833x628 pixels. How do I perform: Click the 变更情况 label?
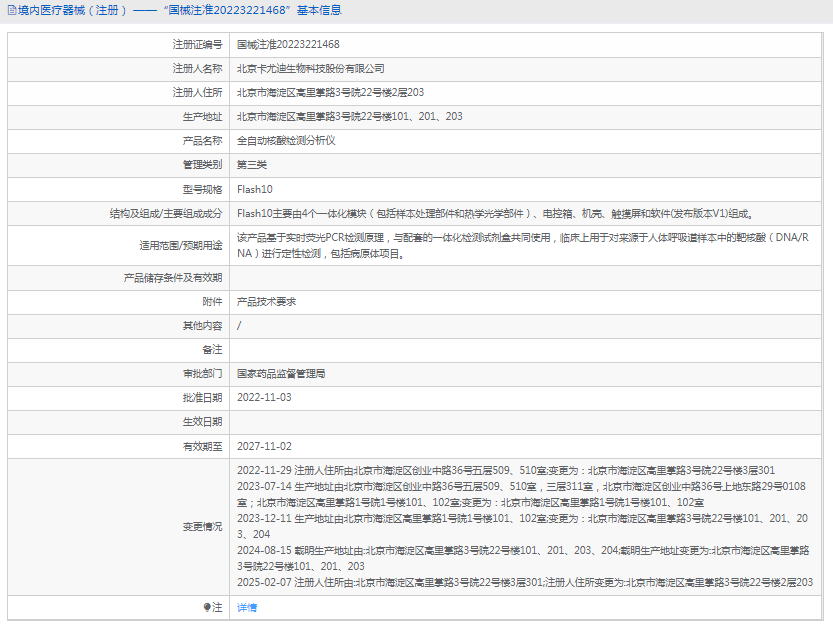point(202,527)
